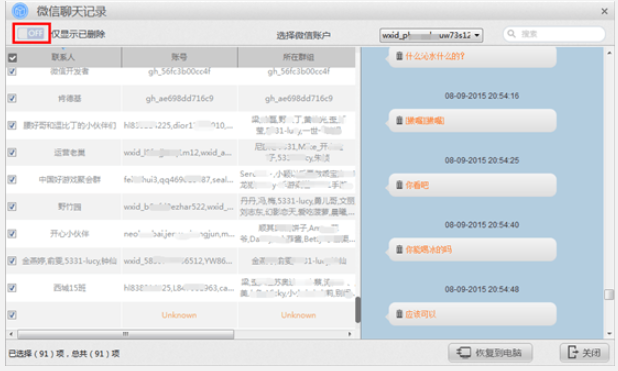Image resolution: width=618 pixels, height=371 pixels.
Task: Click the 恢复到电脑 button
Action: [490, 352]
